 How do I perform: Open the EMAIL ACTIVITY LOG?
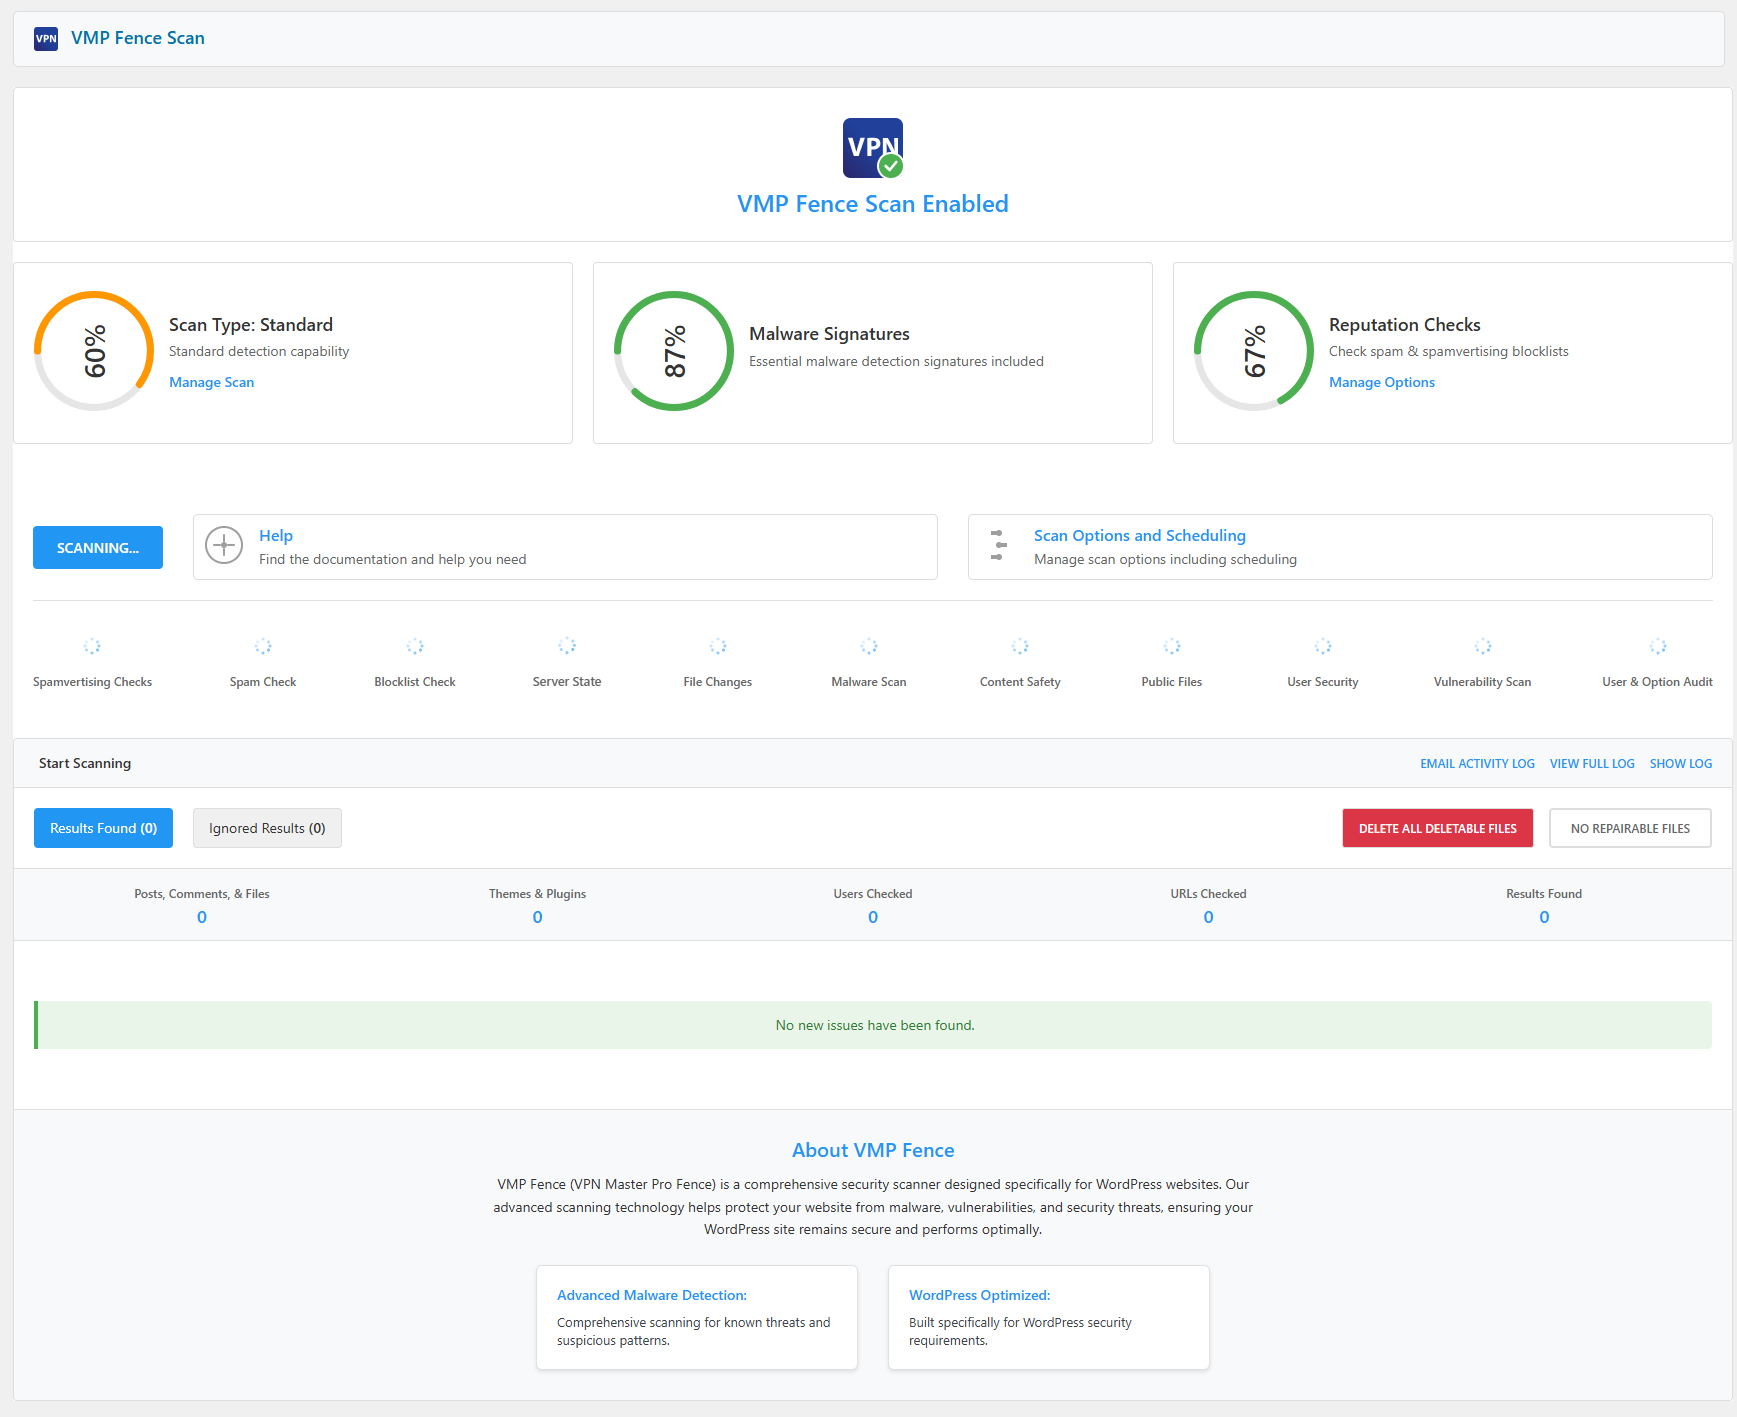(1477, 763)
